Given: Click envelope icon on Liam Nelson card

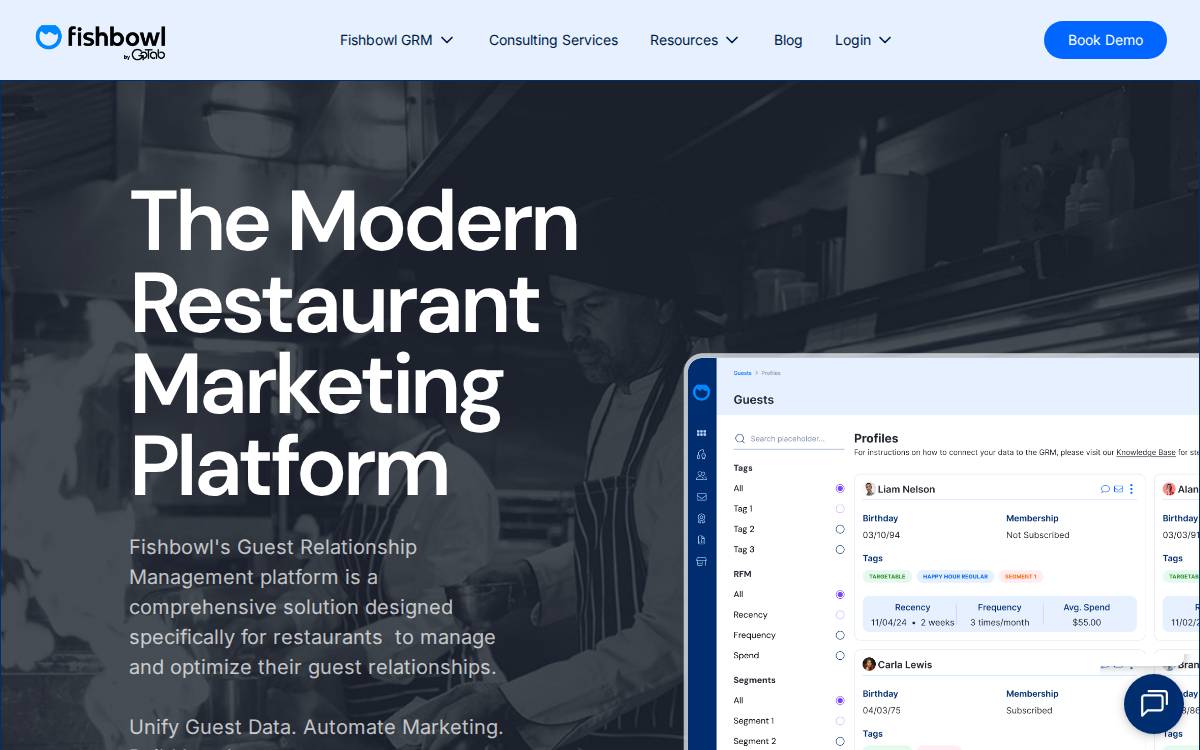Looking at the screenshot, I should click(x=1118, y=489).
